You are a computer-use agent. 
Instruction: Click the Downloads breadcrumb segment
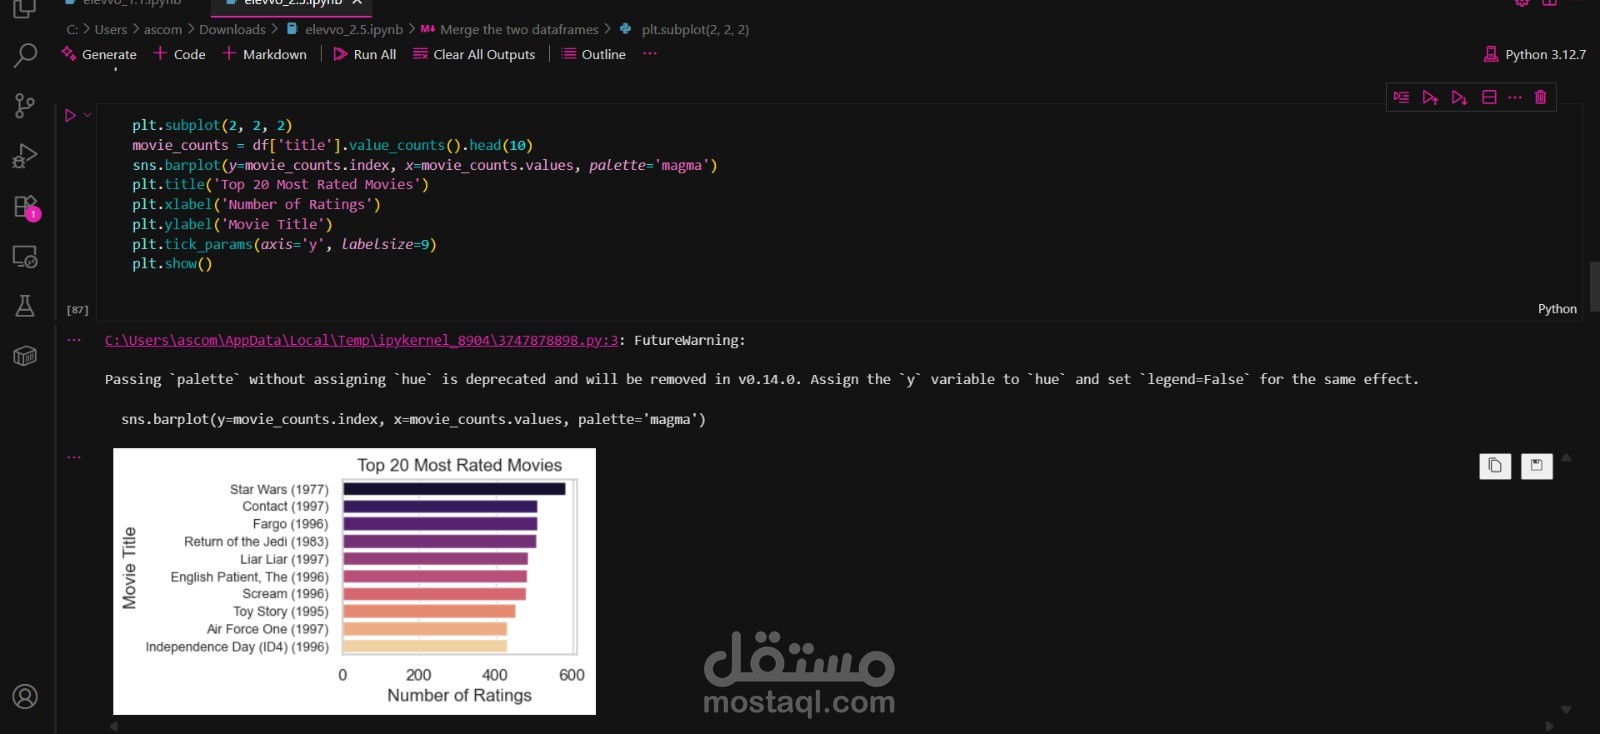pos(232,29)
